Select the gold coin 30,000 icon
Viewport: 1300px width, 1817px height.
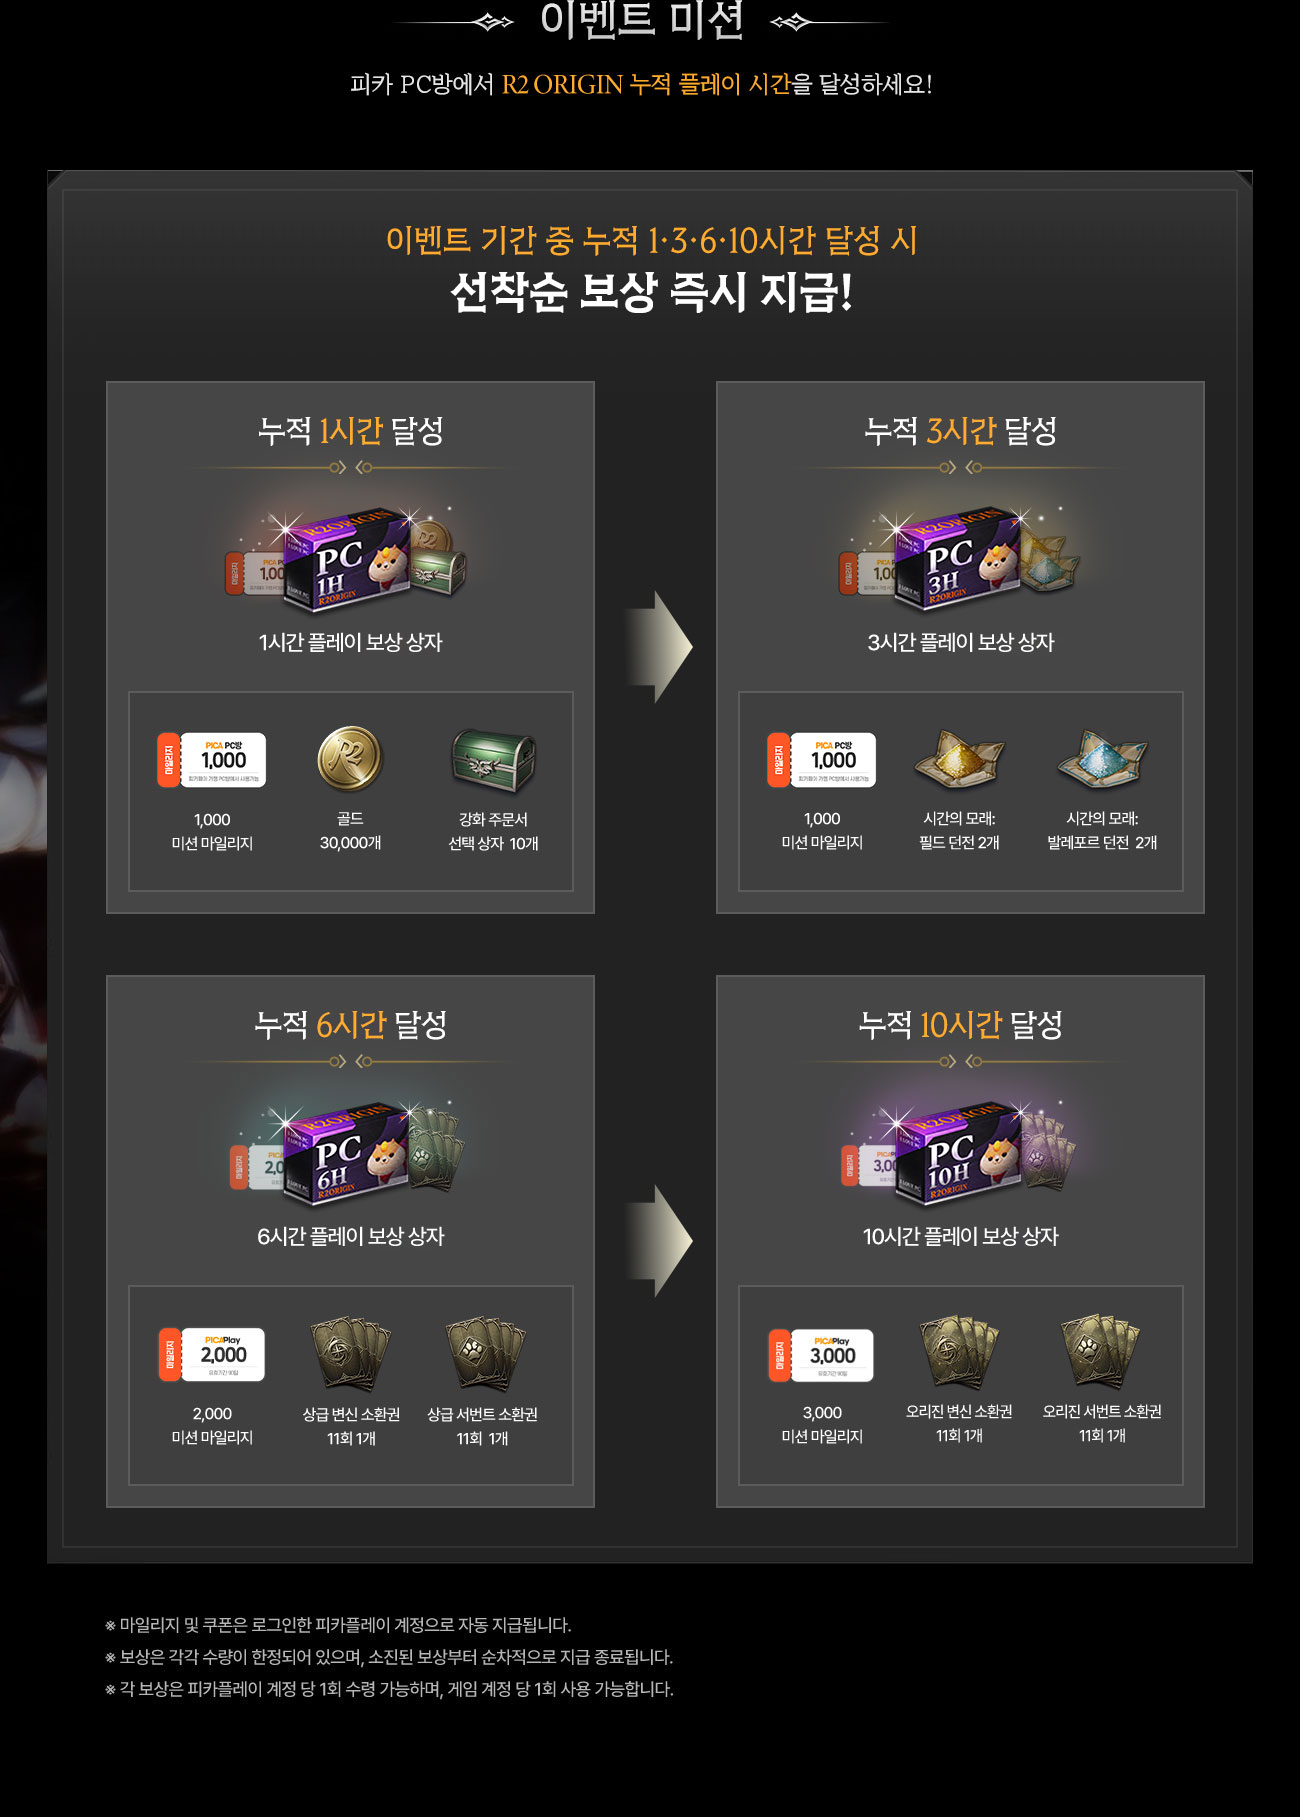click(350, 759)
